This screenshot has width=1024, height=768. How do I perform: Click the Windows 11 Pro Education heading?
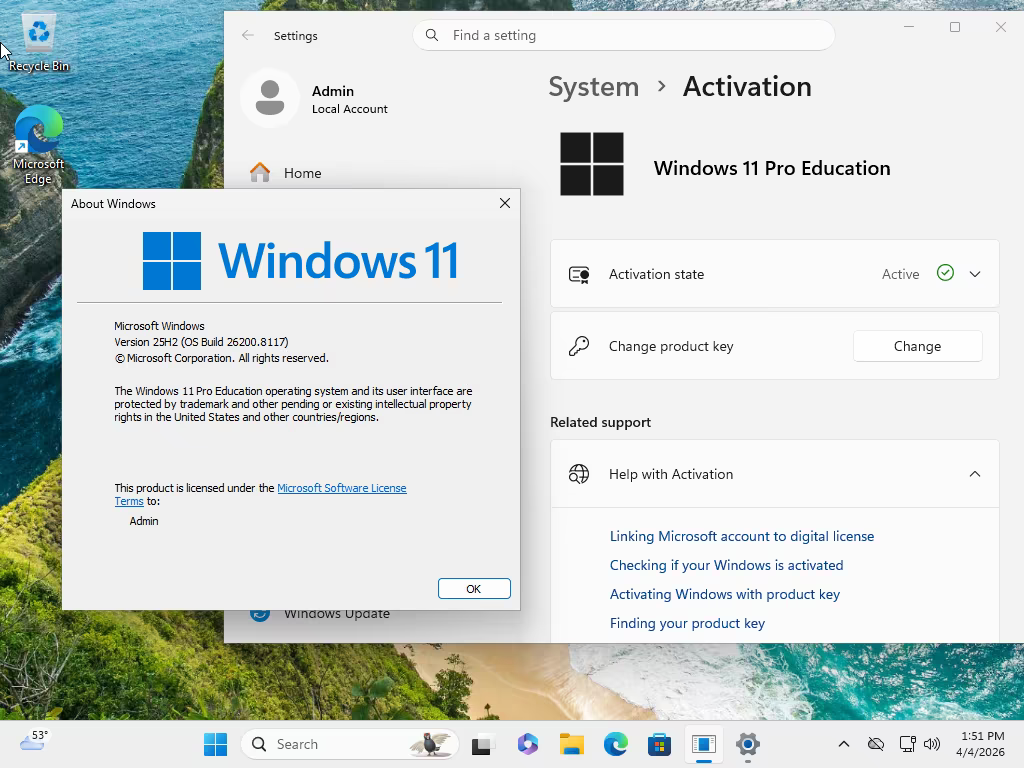(772, 168)
